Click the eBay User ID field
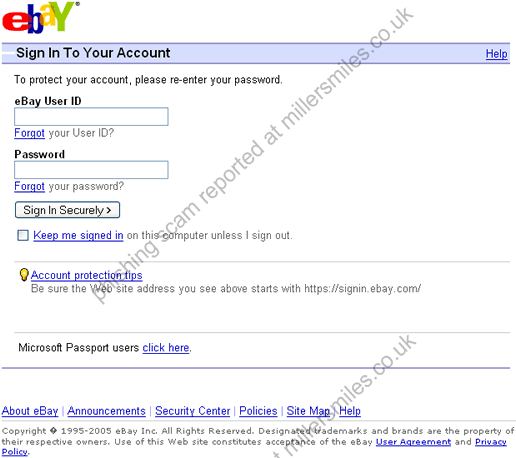The width and height of the screenshot is (516, 458). (91, 116)
